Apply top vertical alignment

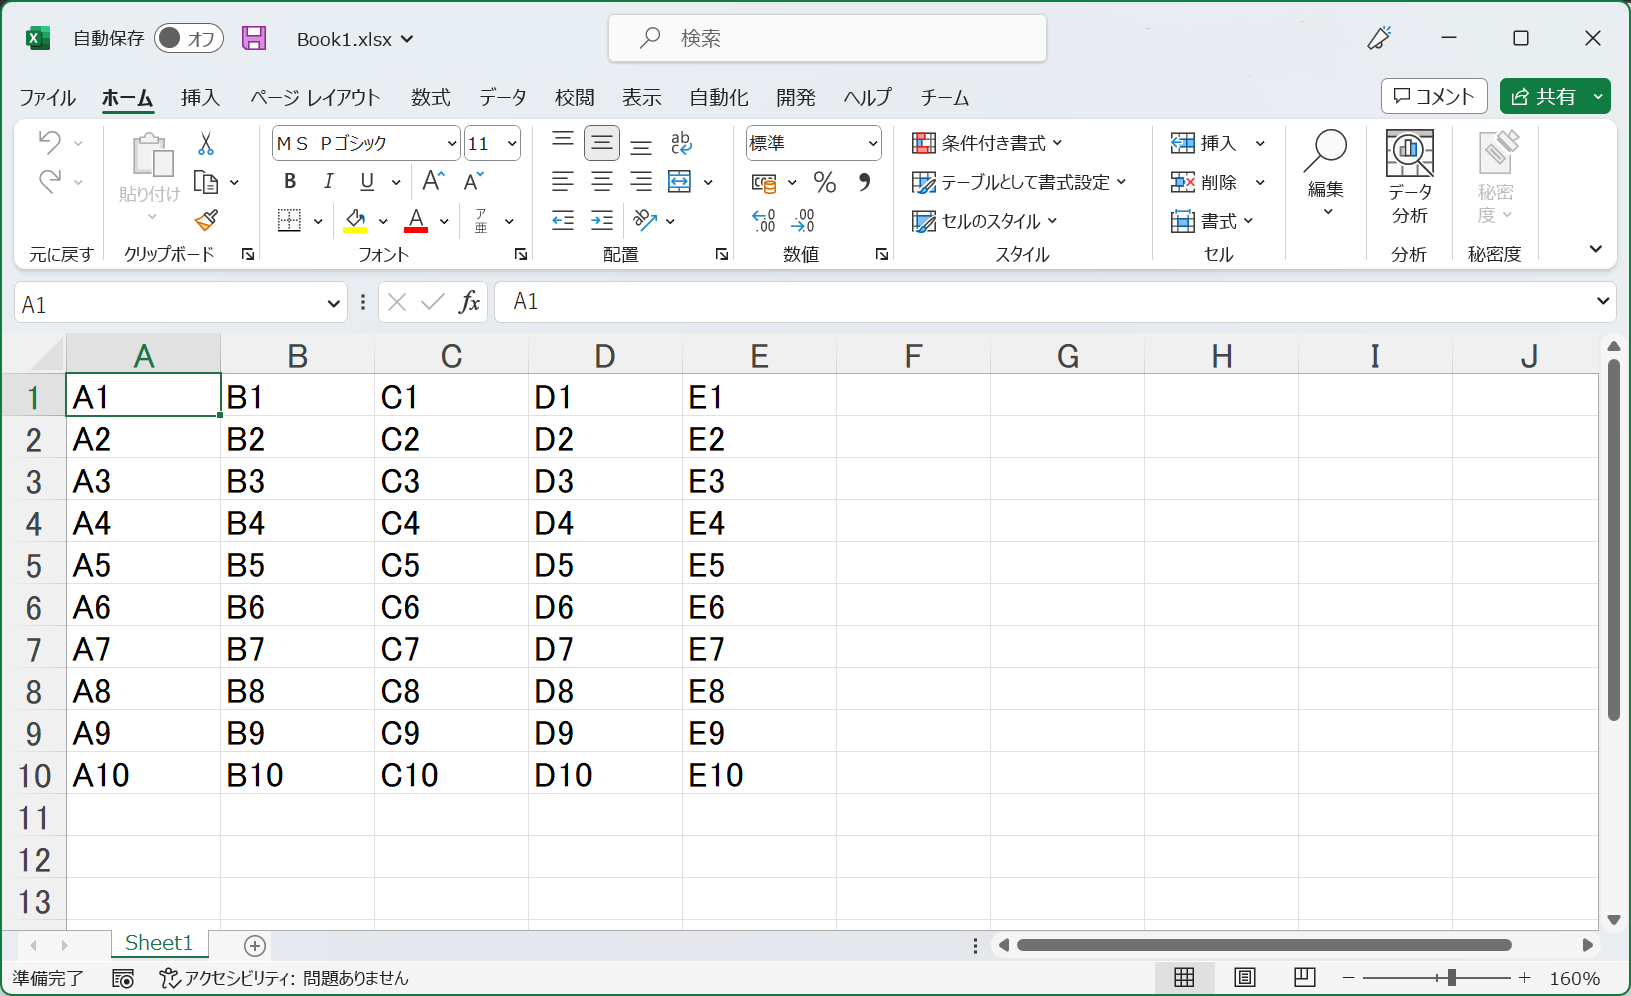point(563,142)
